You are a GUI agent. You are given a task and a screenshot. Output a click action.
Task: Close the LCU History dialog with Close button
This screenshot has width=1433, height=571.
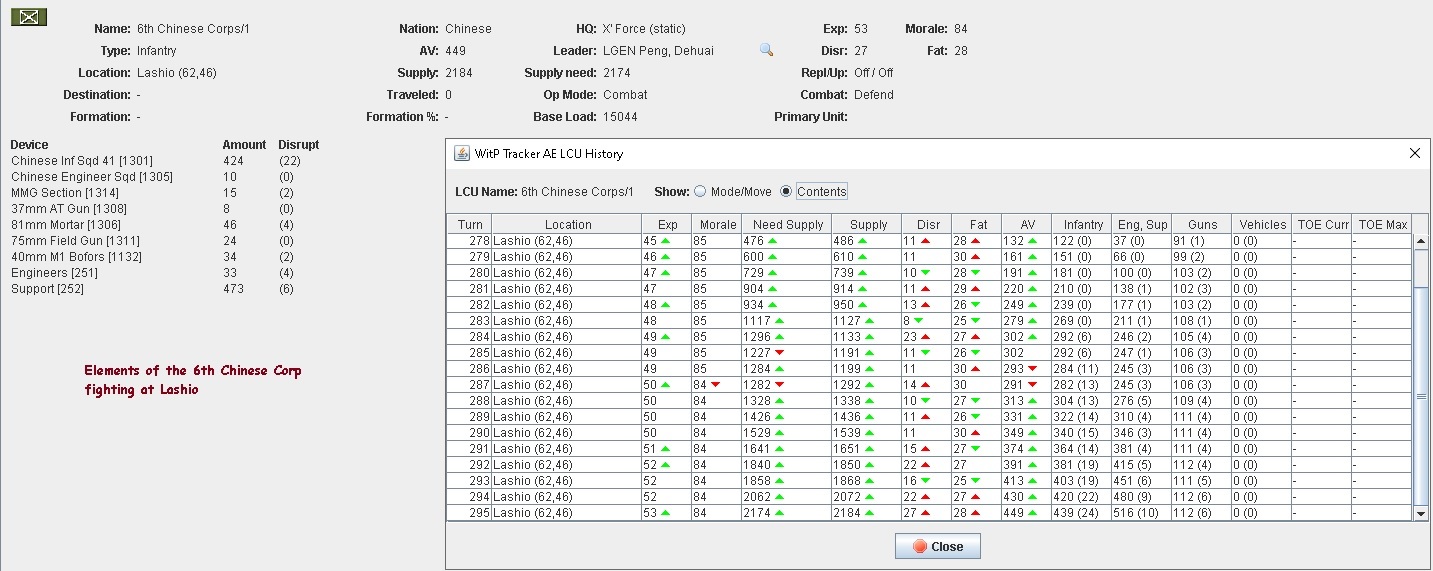point(938,546)
